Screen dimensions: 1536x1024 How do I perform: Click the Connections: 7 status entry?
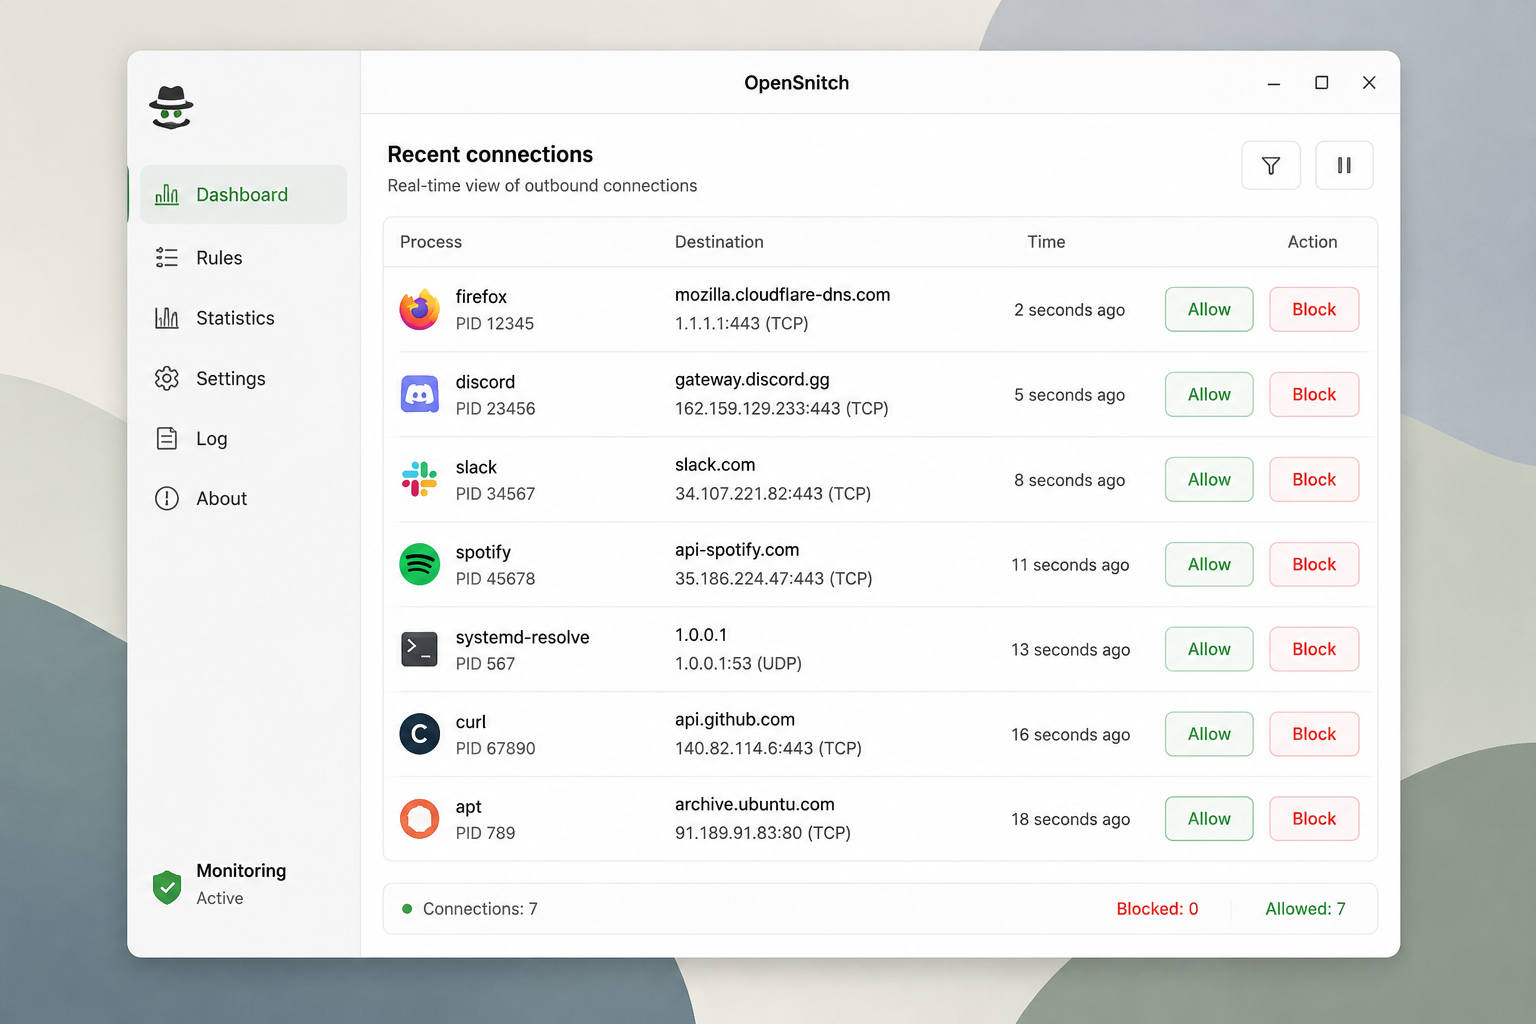click(480, 909)
